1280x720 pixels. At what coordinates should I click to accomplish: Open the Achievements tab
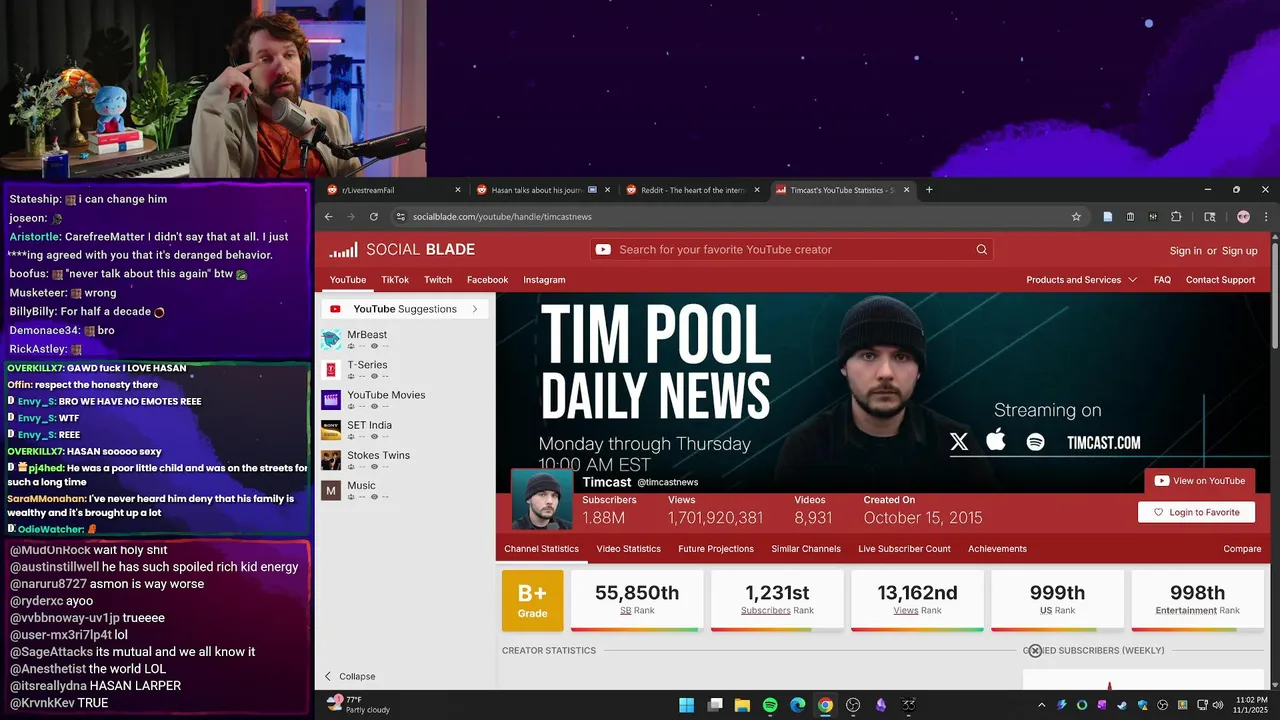tap(997, 549)
